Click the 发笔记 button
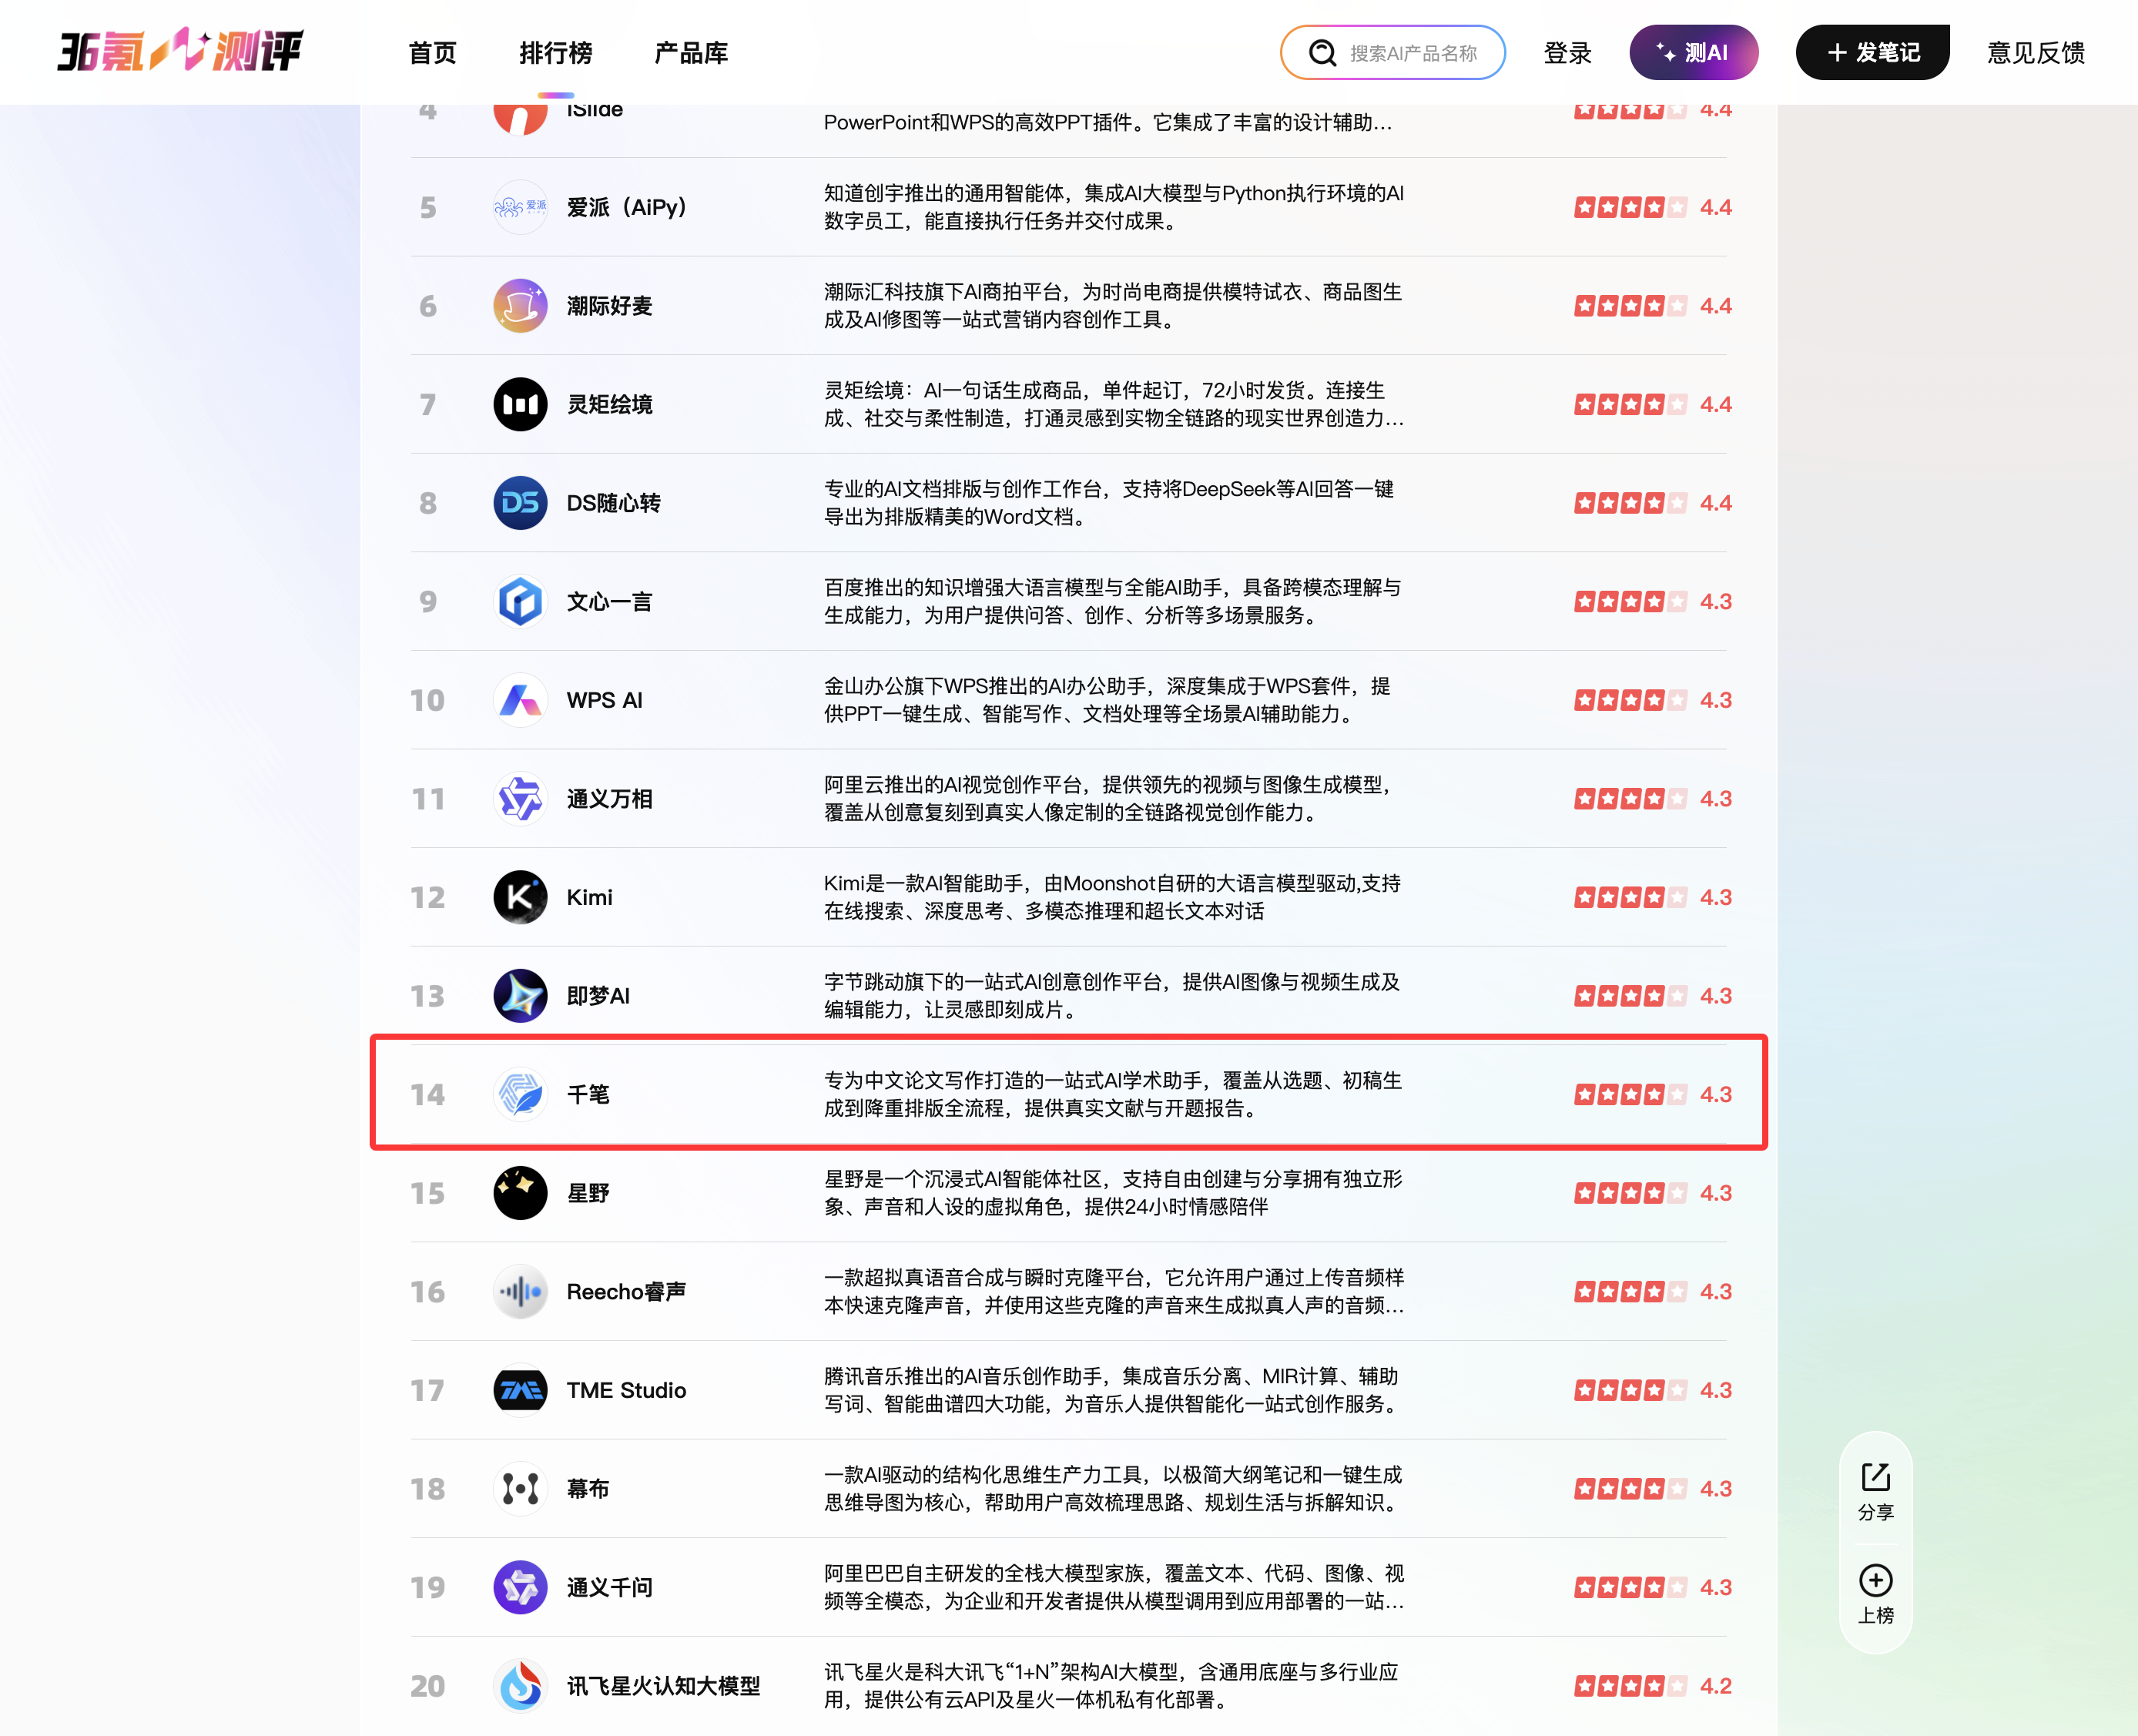The width and height of the screenshot is (2138, 1736). (x=1872, y=53)
